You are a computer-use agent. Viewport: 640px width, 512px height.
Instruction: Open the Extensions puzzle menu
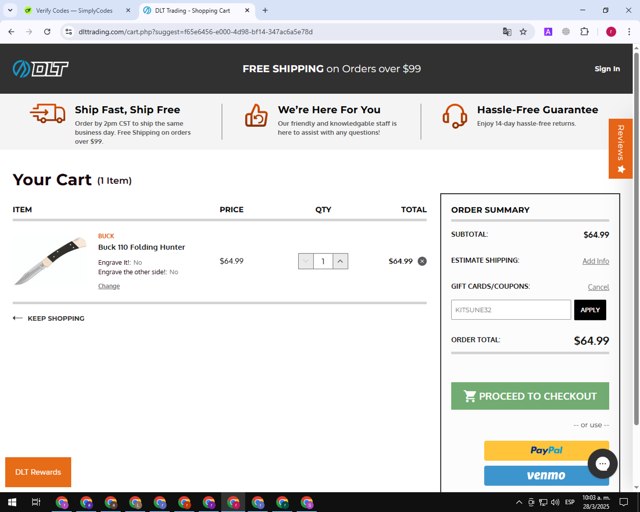(584, 32)
